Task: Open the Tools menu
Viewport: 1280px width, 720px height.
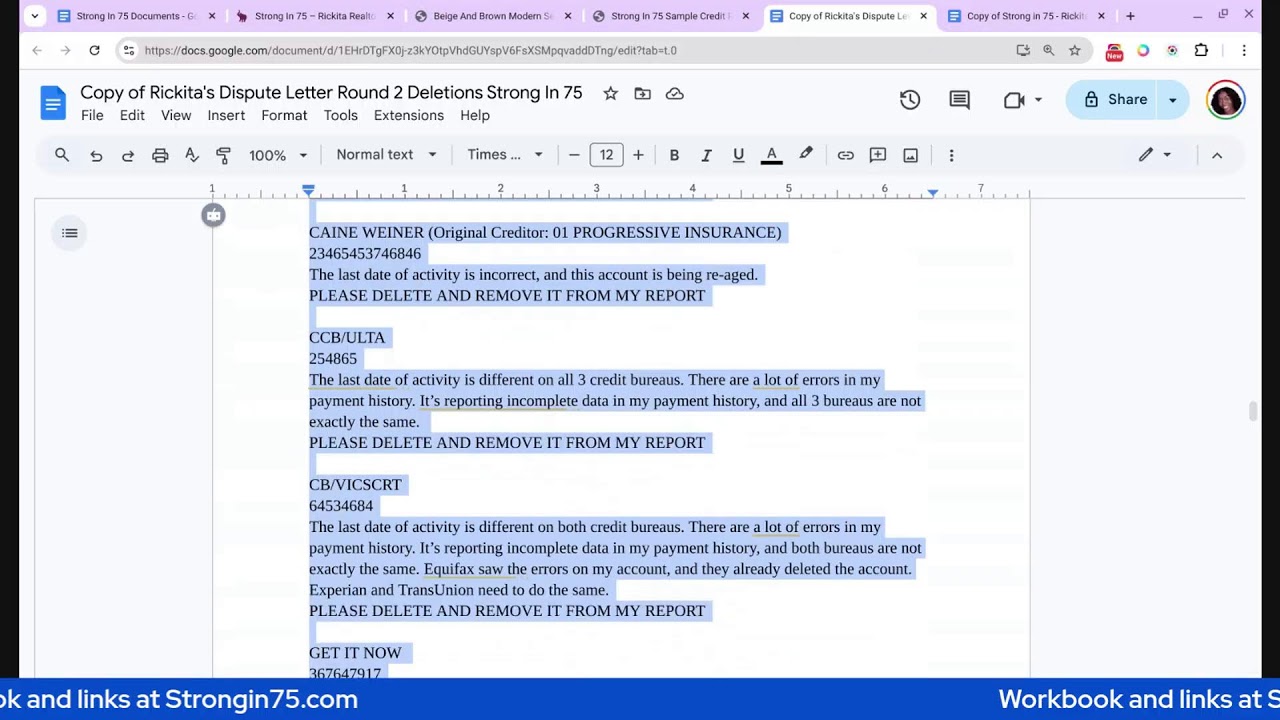Action: [340, 116]
